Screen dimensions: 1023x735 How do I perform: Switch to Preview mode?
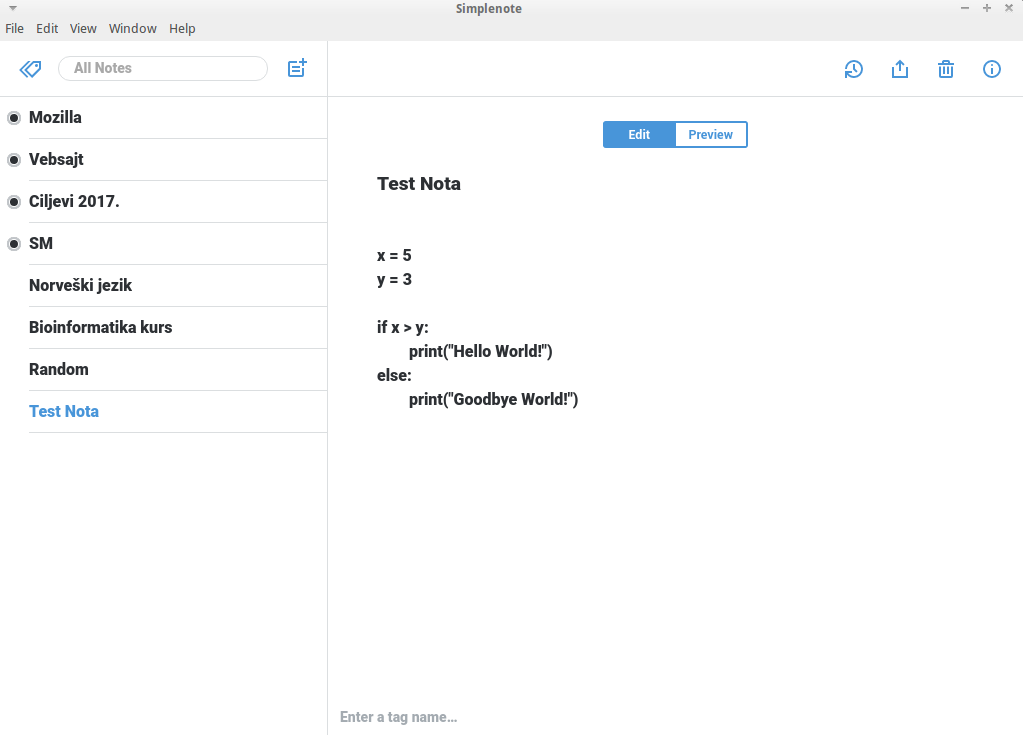click(x=710, y=135)
